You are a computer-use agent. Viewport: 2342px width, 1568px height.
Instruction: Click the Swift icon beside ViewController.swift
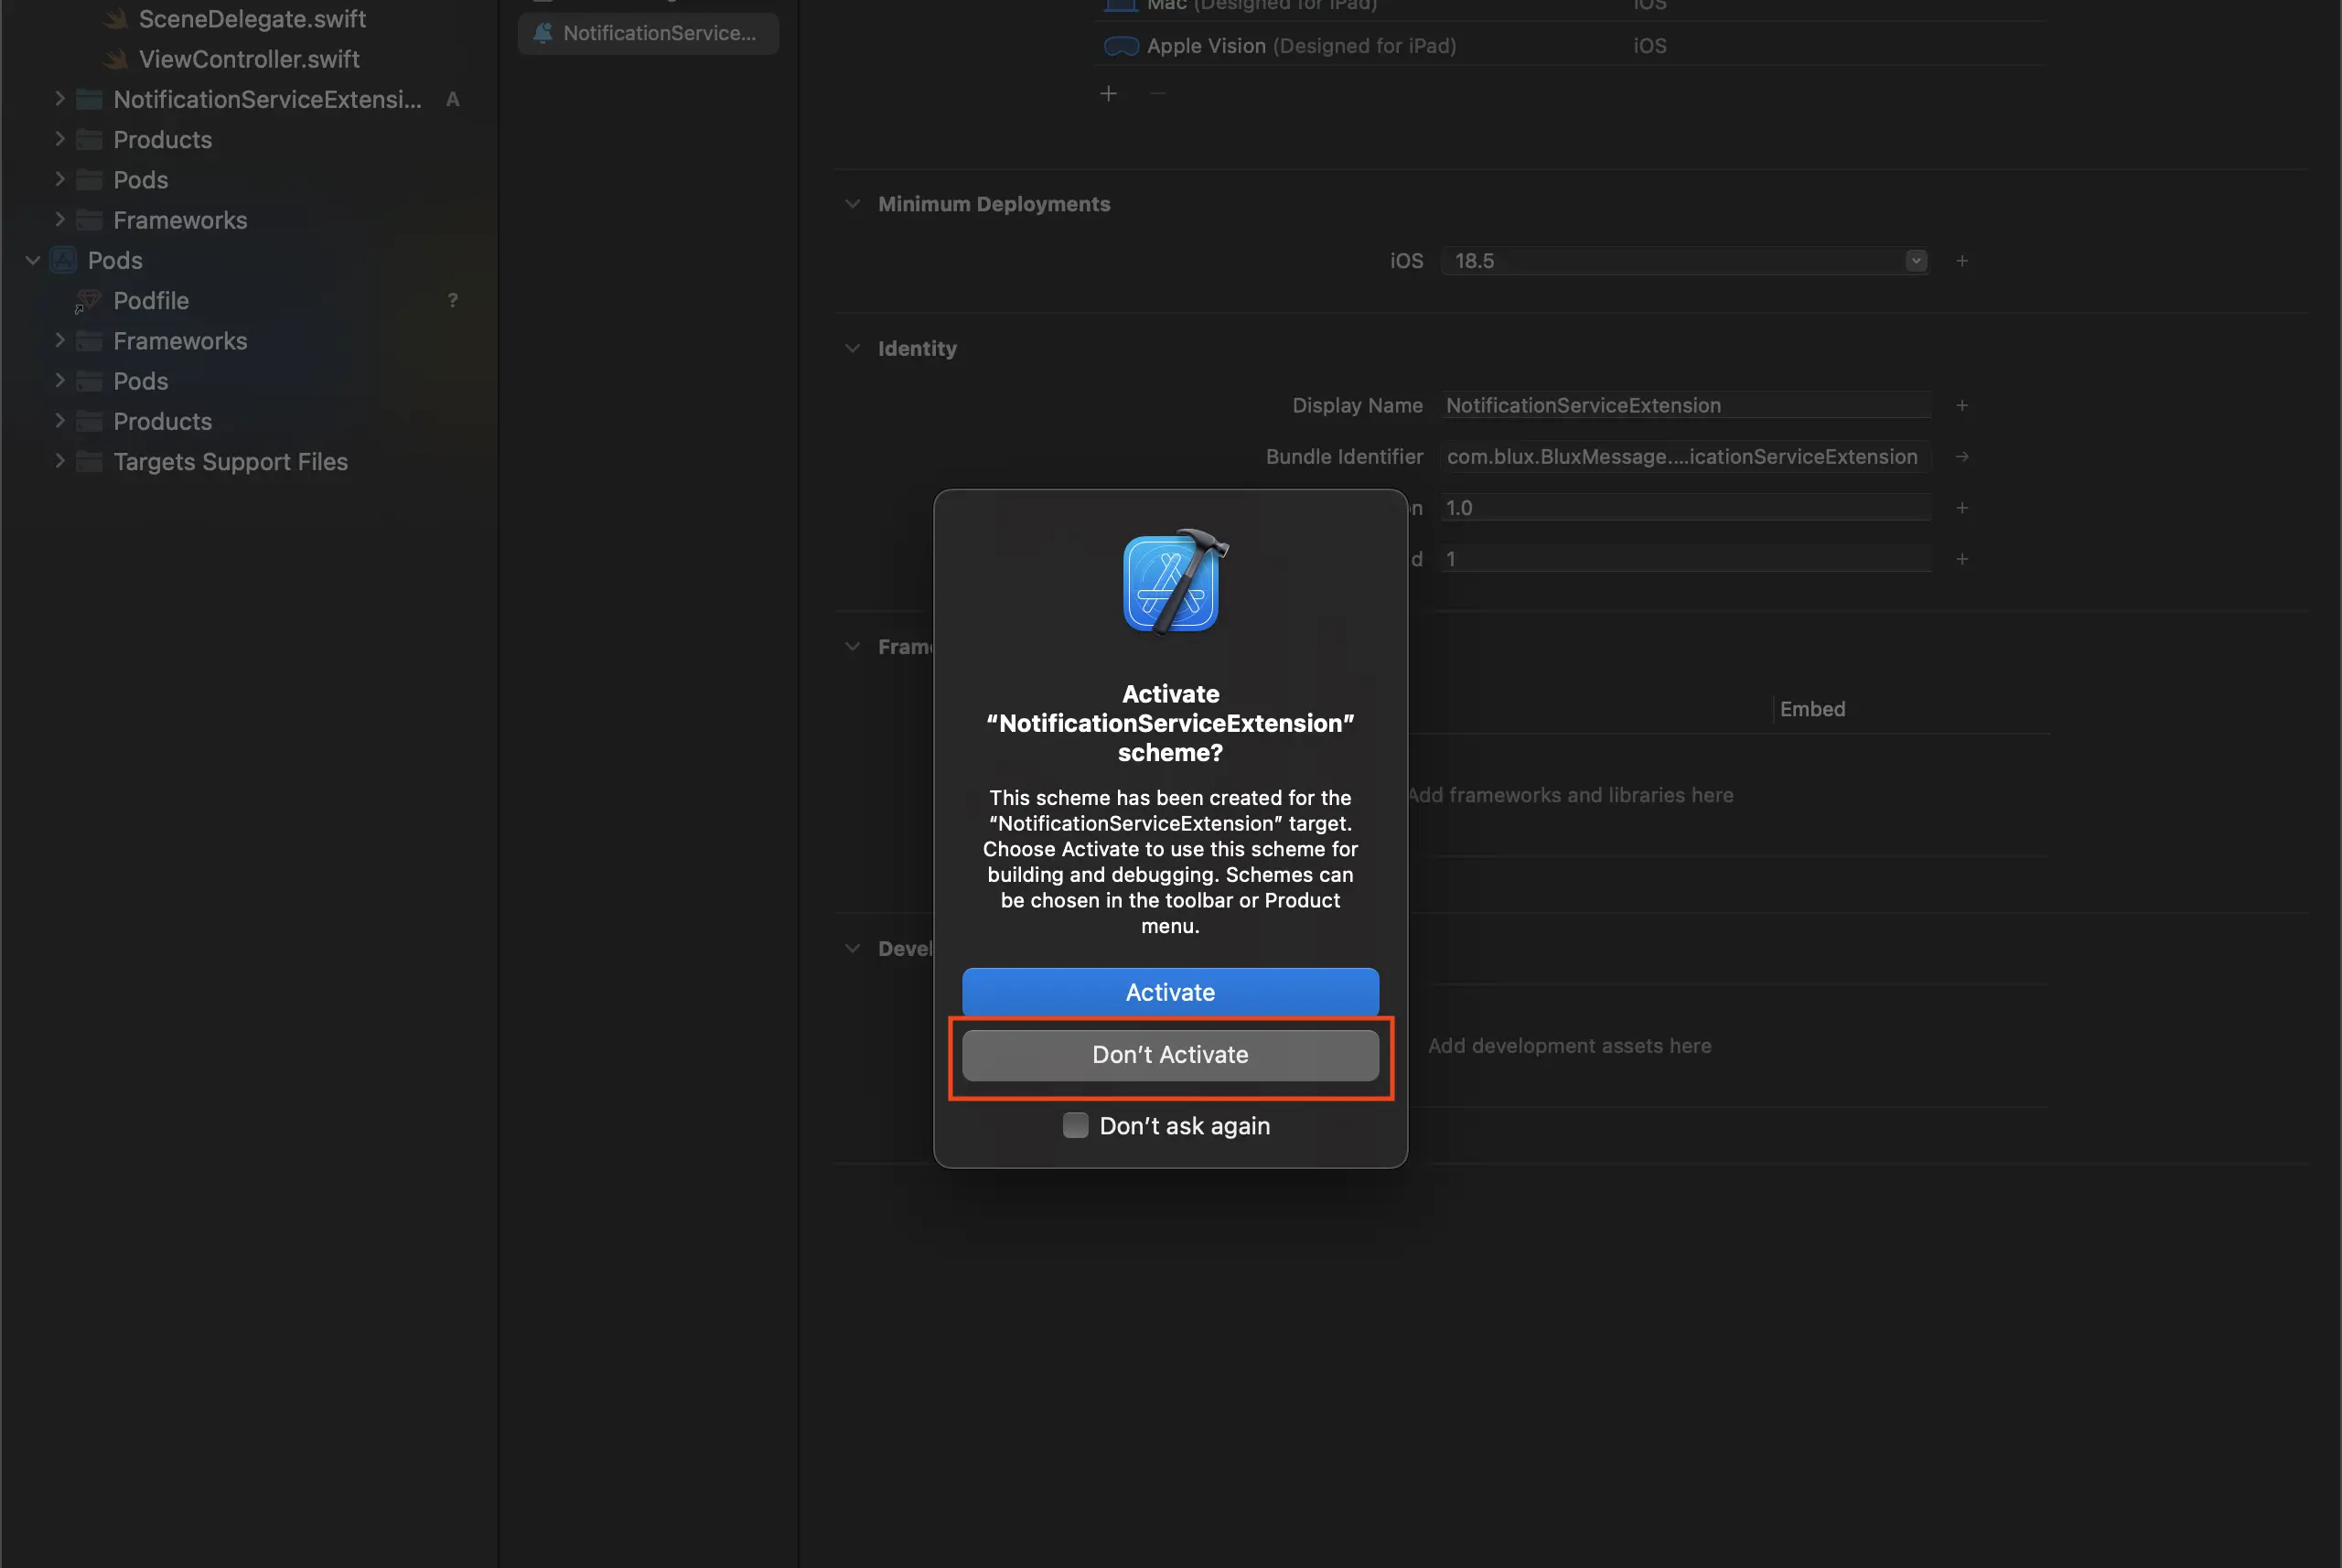(x=116, y=59)
